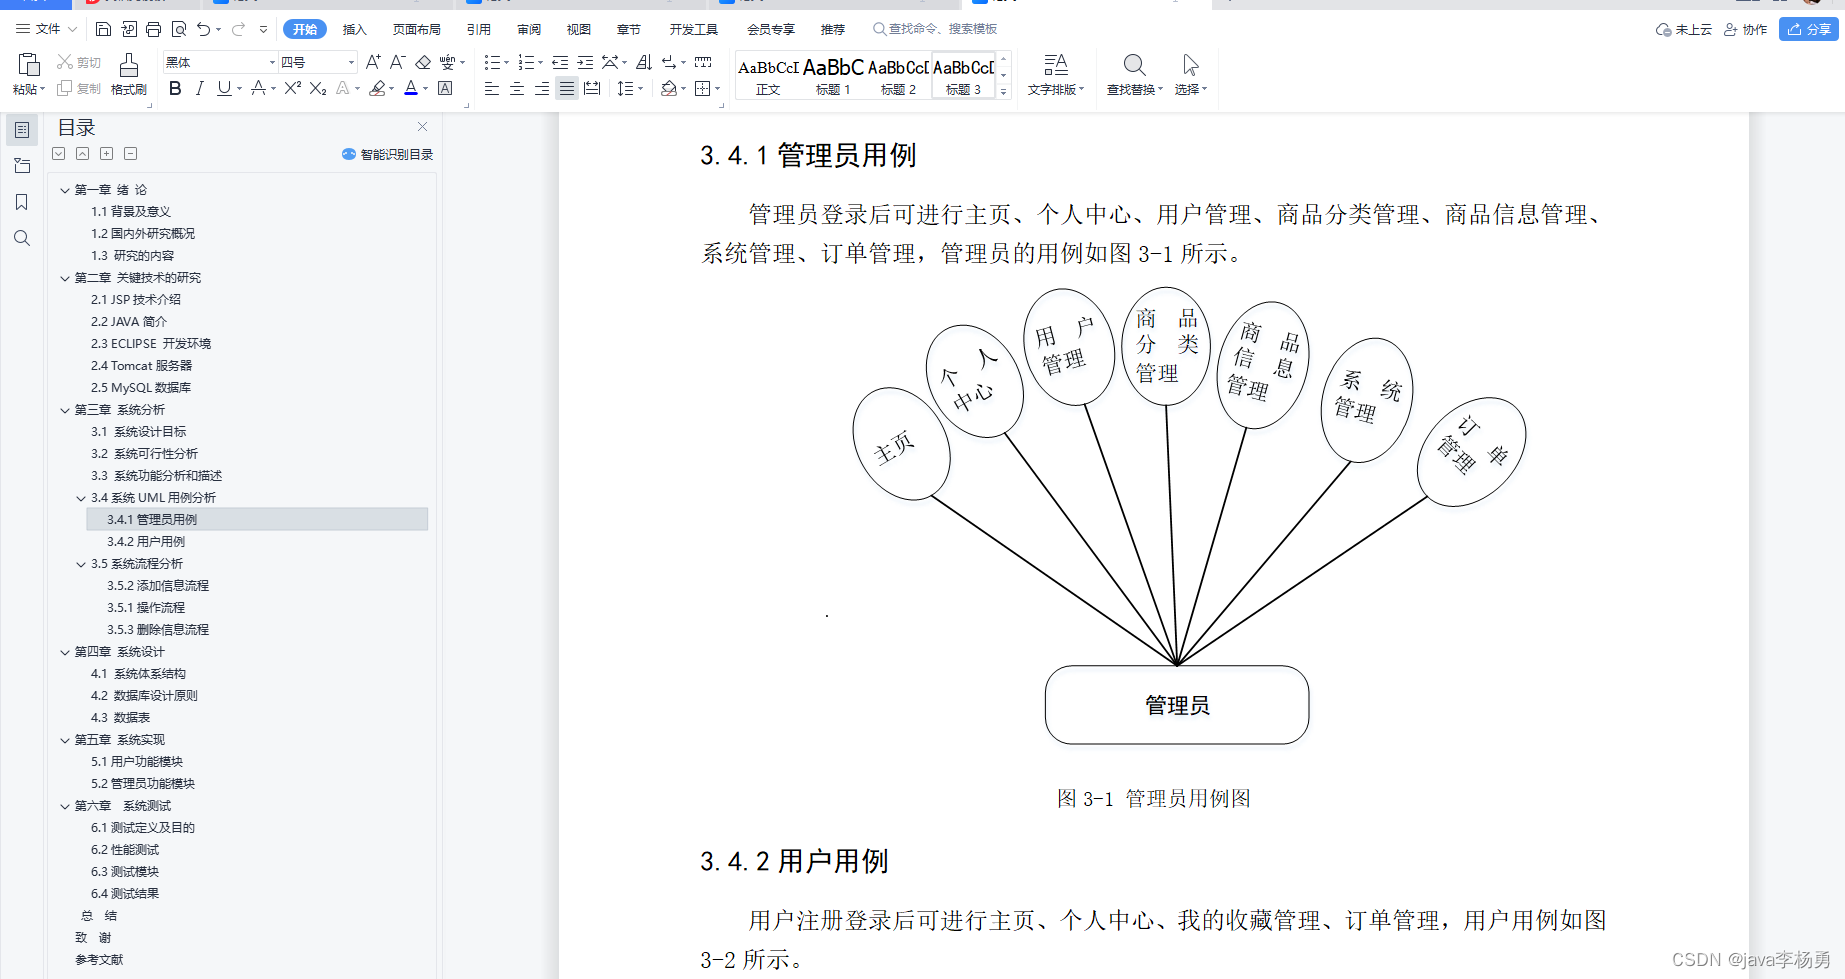This screenshot has width=1845, height=979.
Task: Click the Paste clipboard icon
Action: (29, 65)
